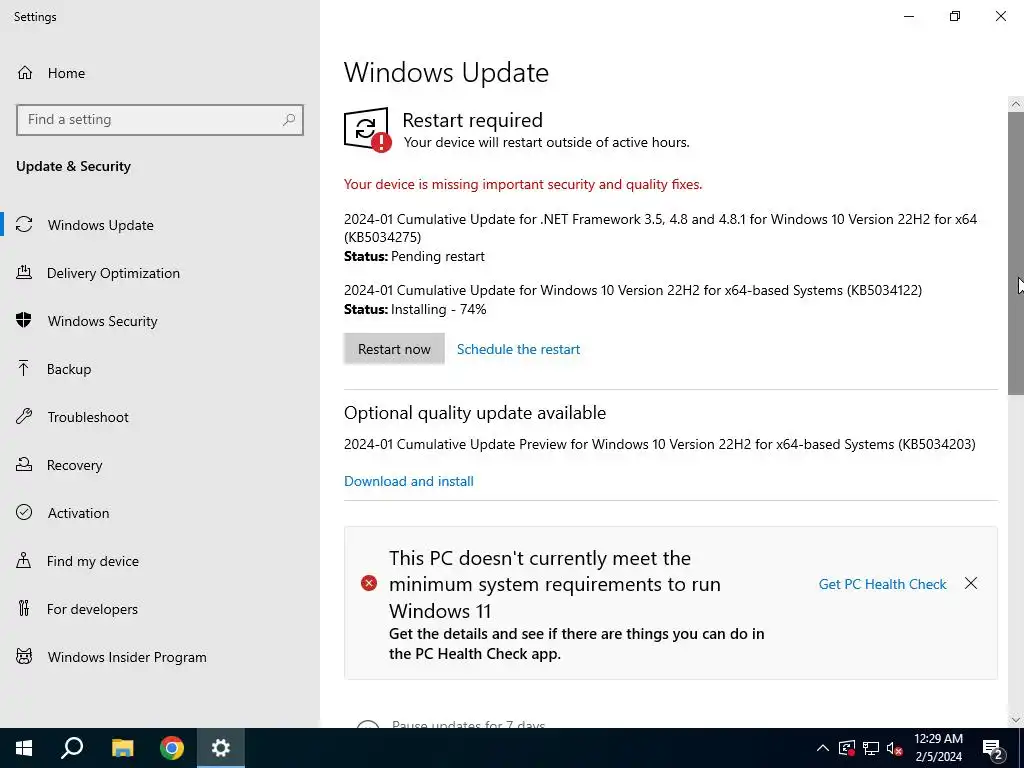Click the scrollbar down arrow
This screenshot has height=768, width=1024.
click(1016, 720)
